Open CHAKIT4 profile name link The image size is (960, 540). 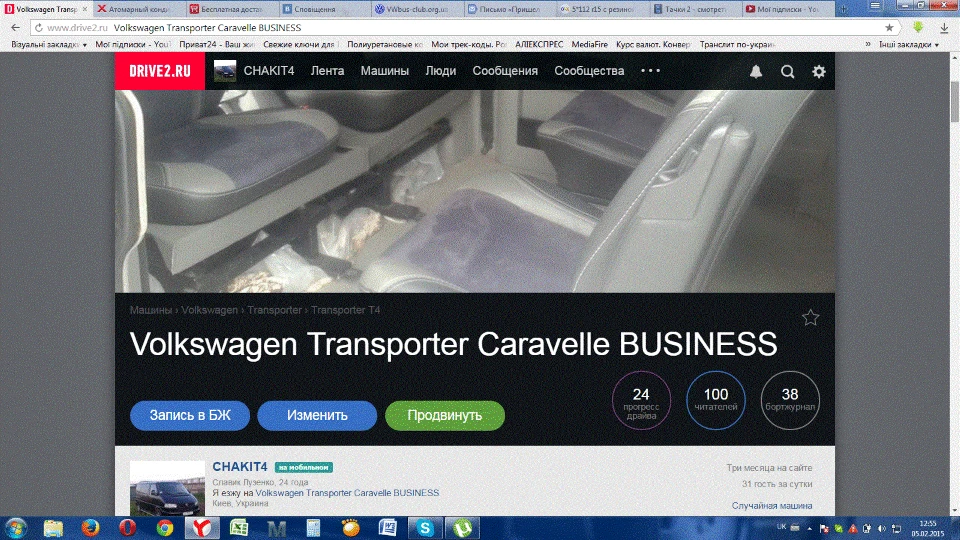pyautogui.click(x=240, y=467)
